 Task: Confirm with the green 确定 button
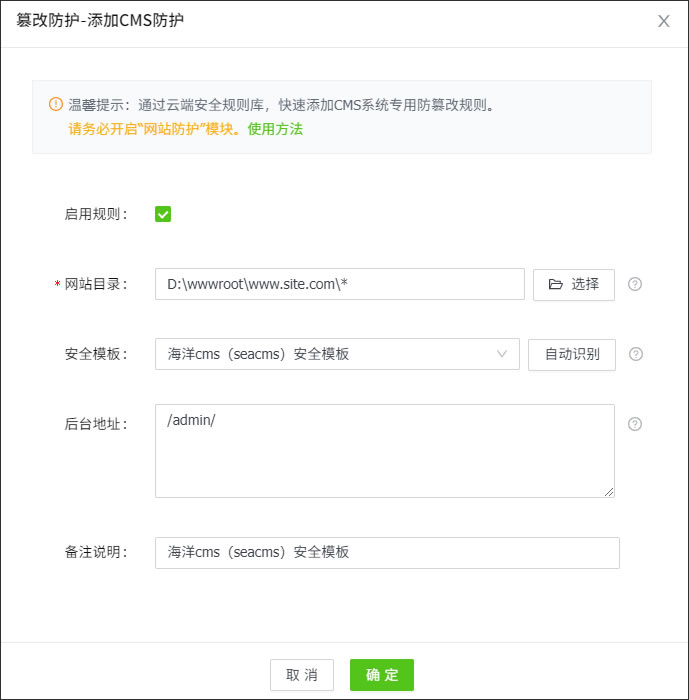382,675
